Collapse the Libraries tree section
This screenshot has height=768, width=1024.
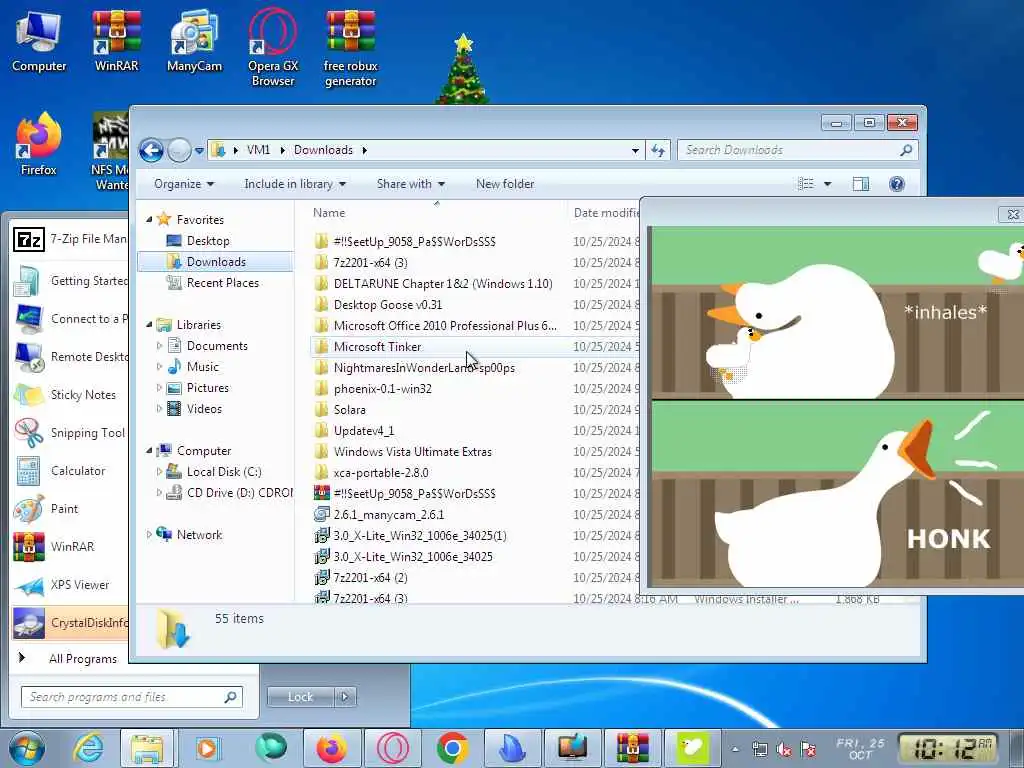149,325
